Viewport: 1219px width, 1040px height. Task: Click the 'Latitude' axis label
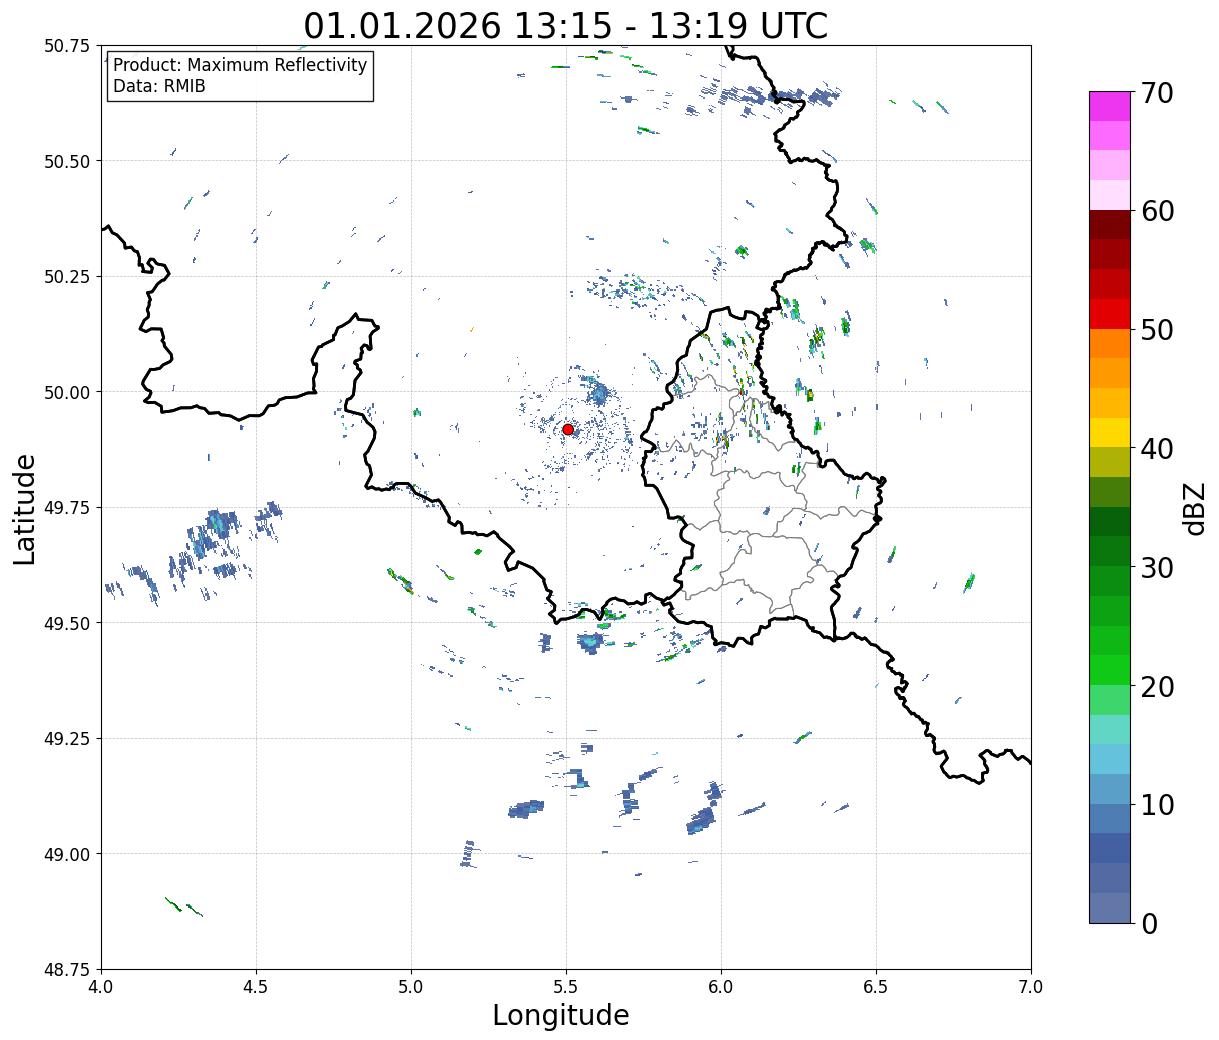point(25,509)
